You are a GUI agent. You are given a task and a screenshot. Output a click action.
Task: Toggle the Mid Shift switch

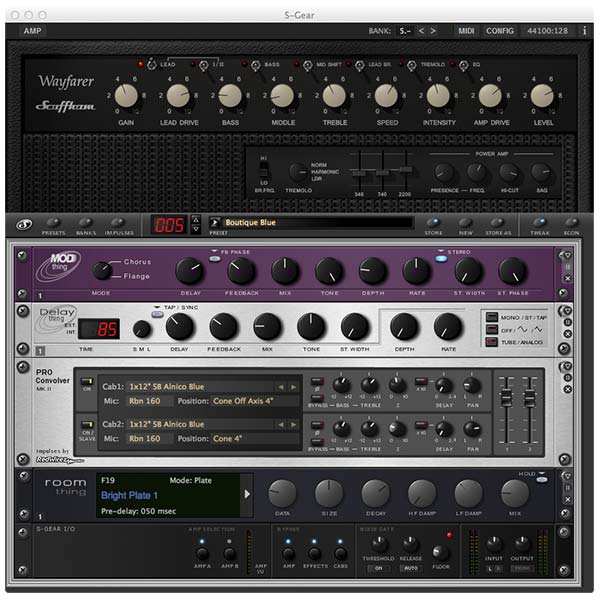(x=308, y=65)
